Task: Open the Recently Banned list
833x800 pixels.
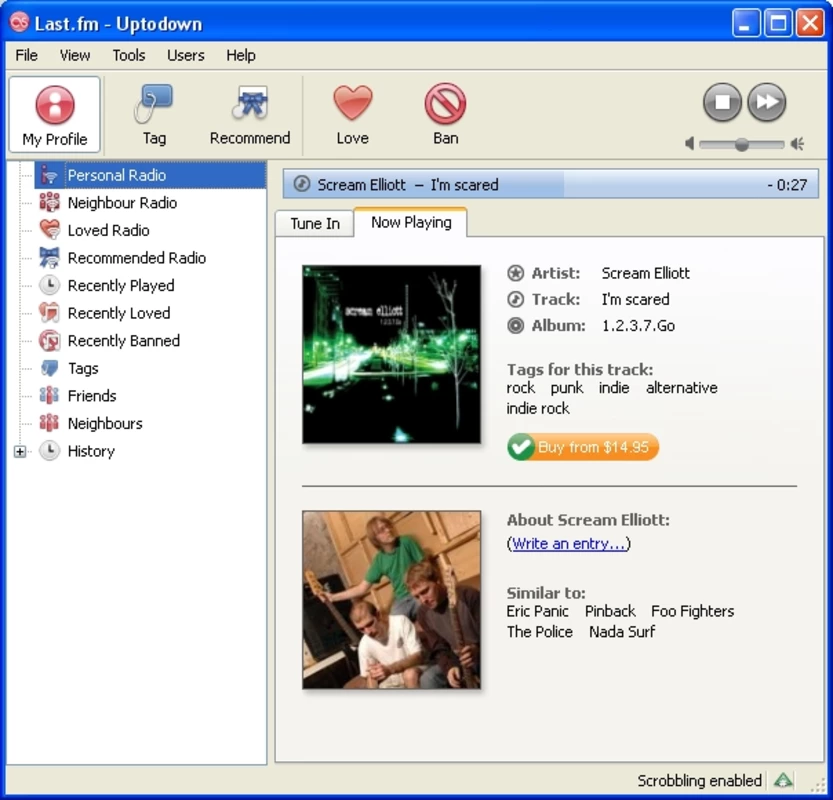Action: 124,341
